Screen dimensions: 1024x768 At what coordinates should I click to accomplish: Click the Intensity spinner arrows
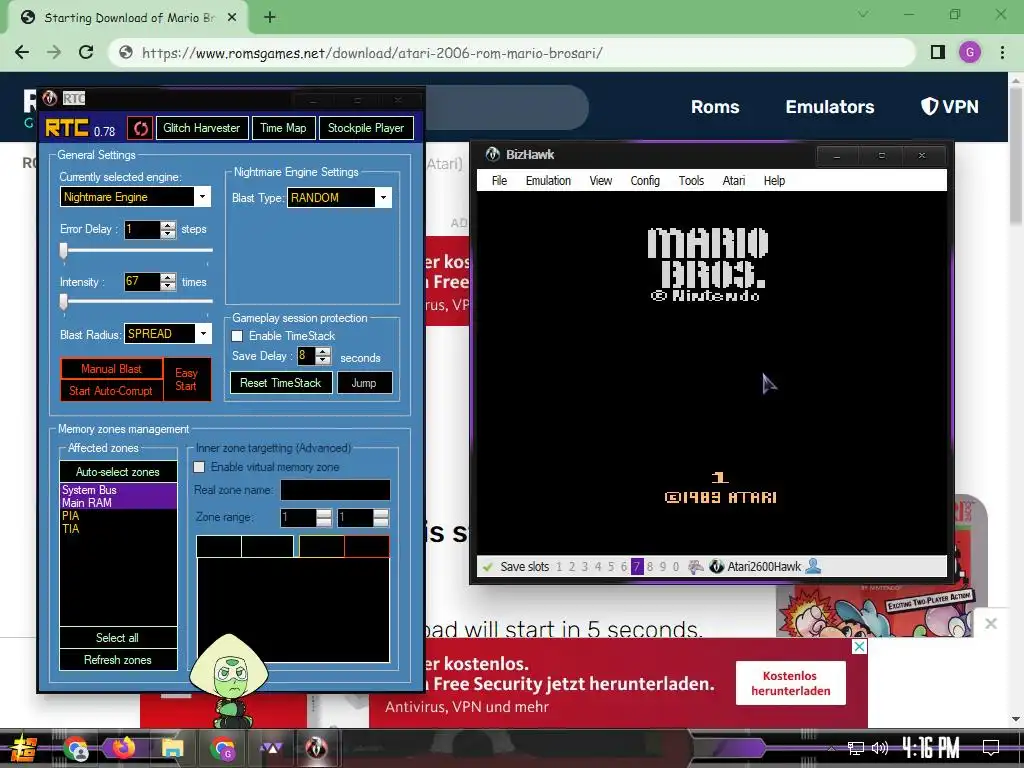pyautogui.click(x=168, y=282)
